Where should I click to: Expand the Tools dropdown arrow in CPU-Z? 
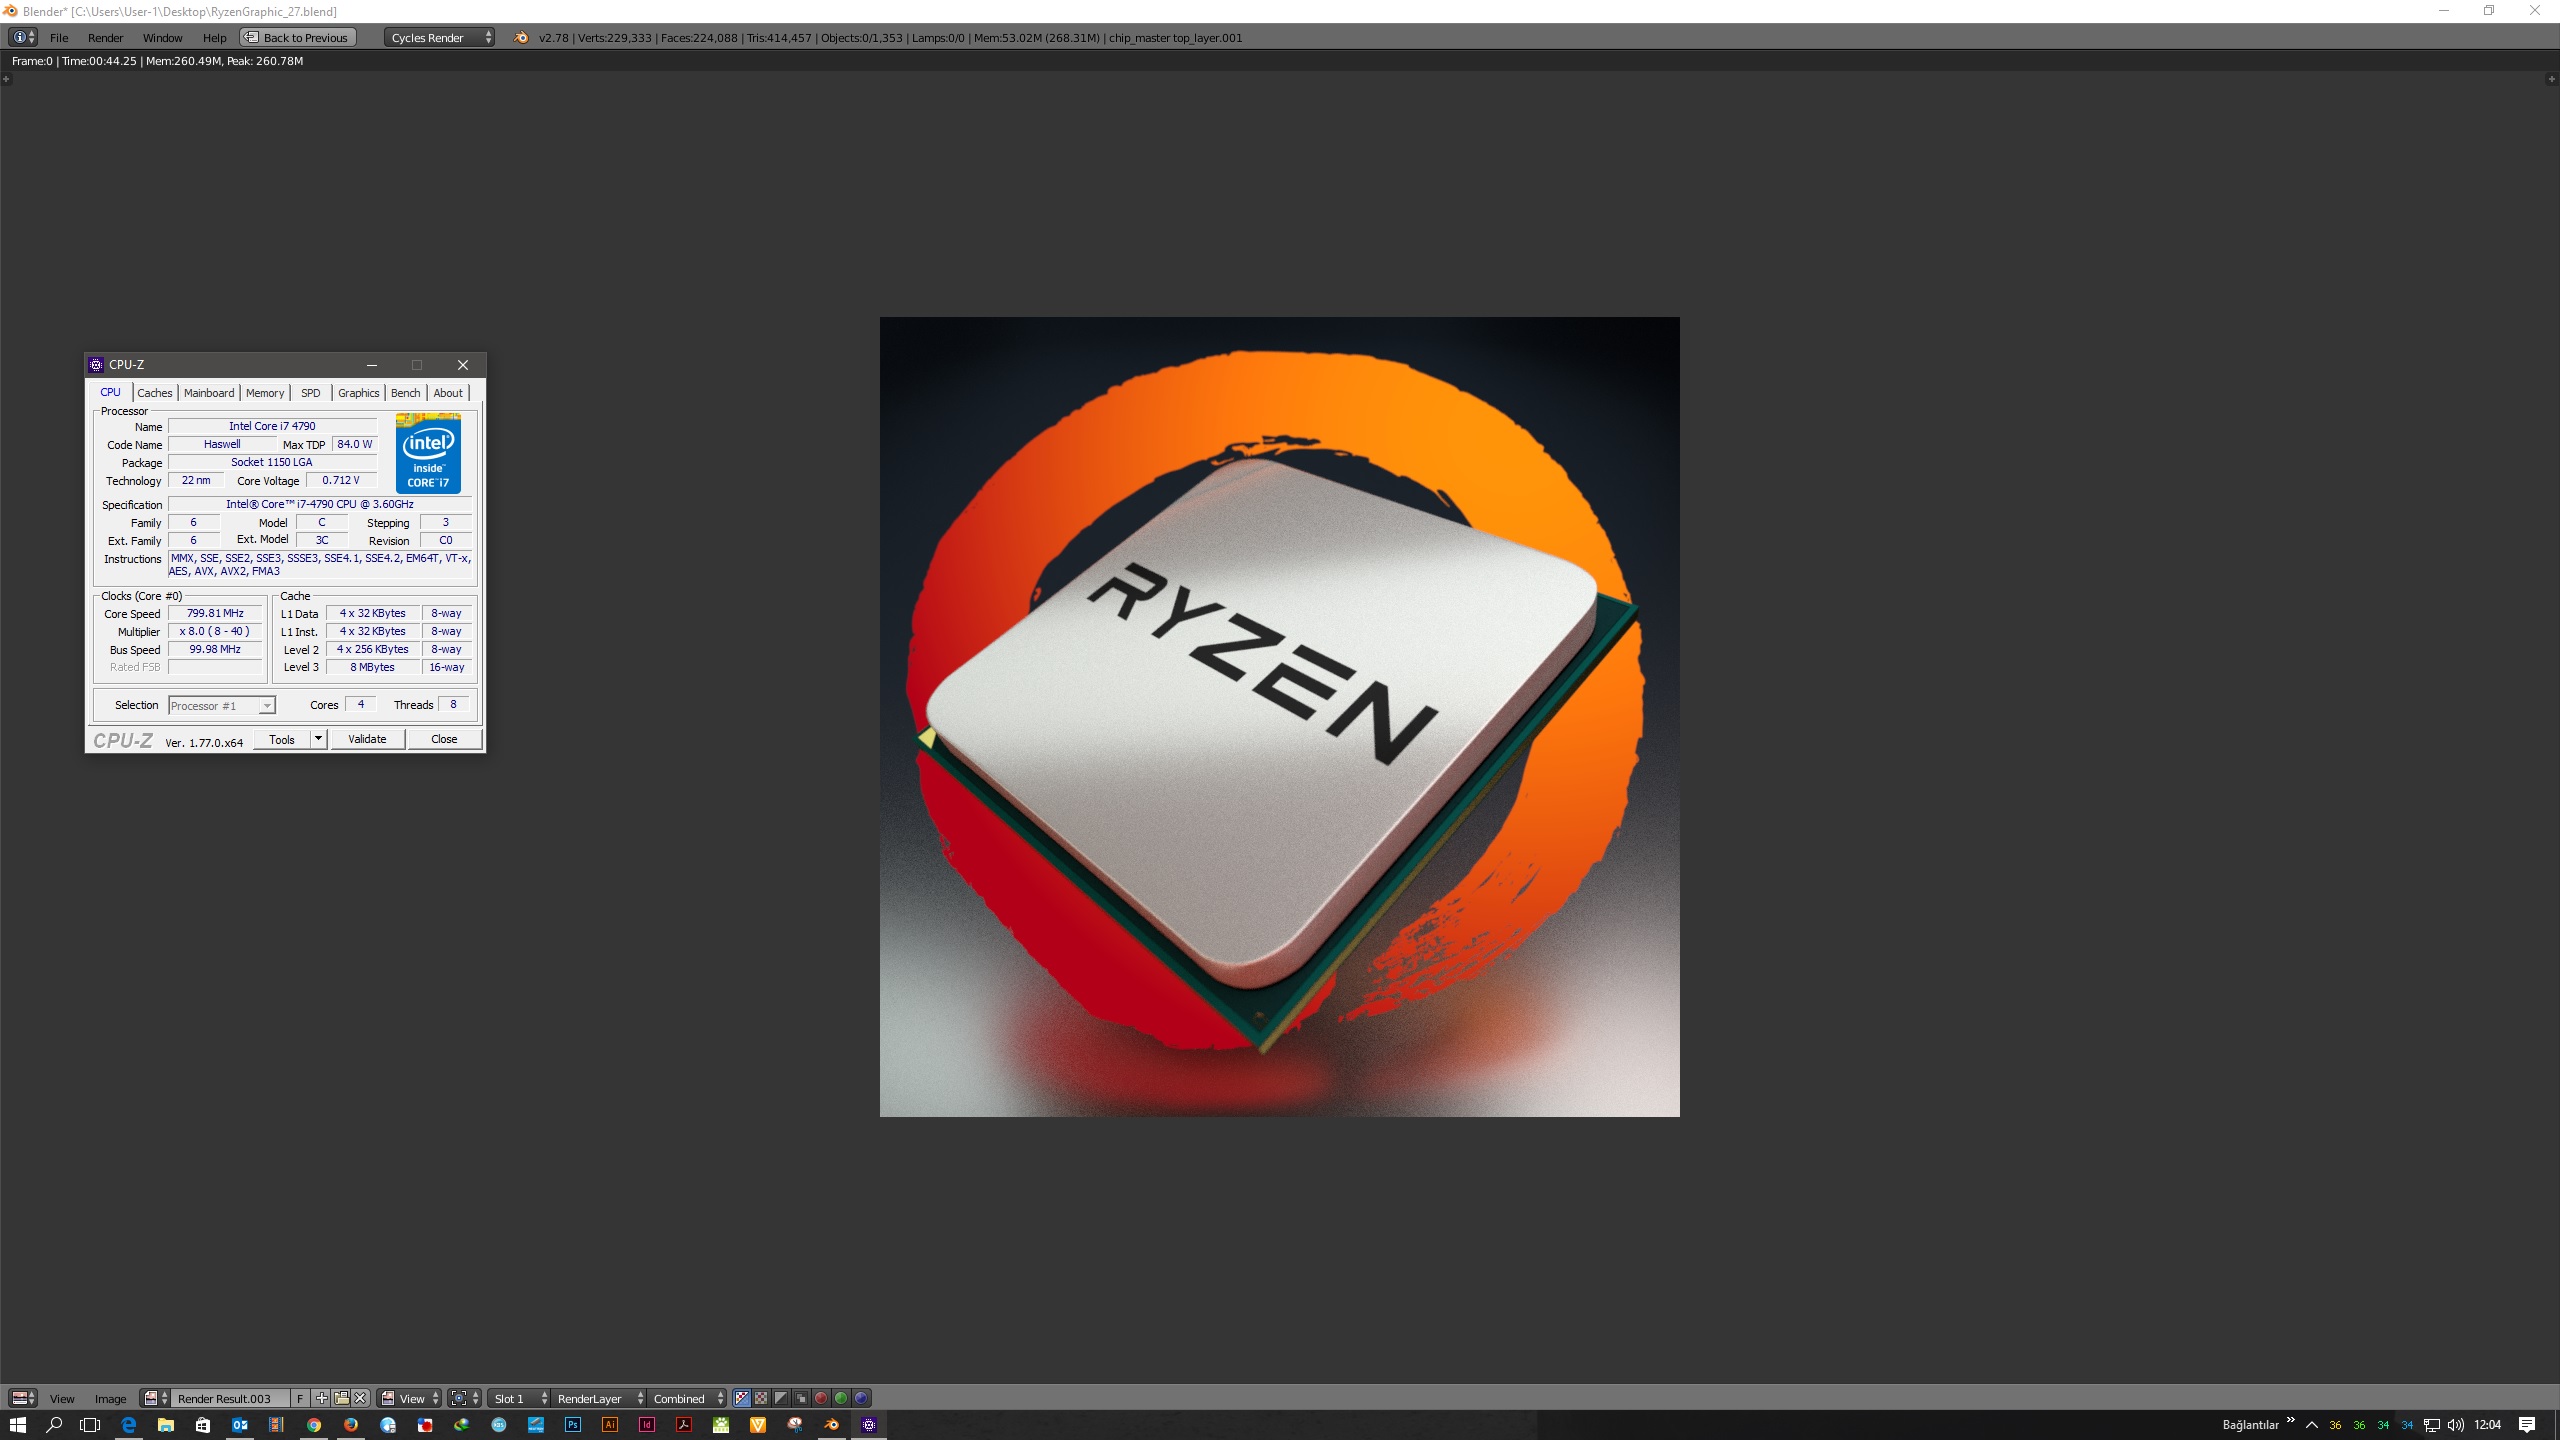(318, 740)
